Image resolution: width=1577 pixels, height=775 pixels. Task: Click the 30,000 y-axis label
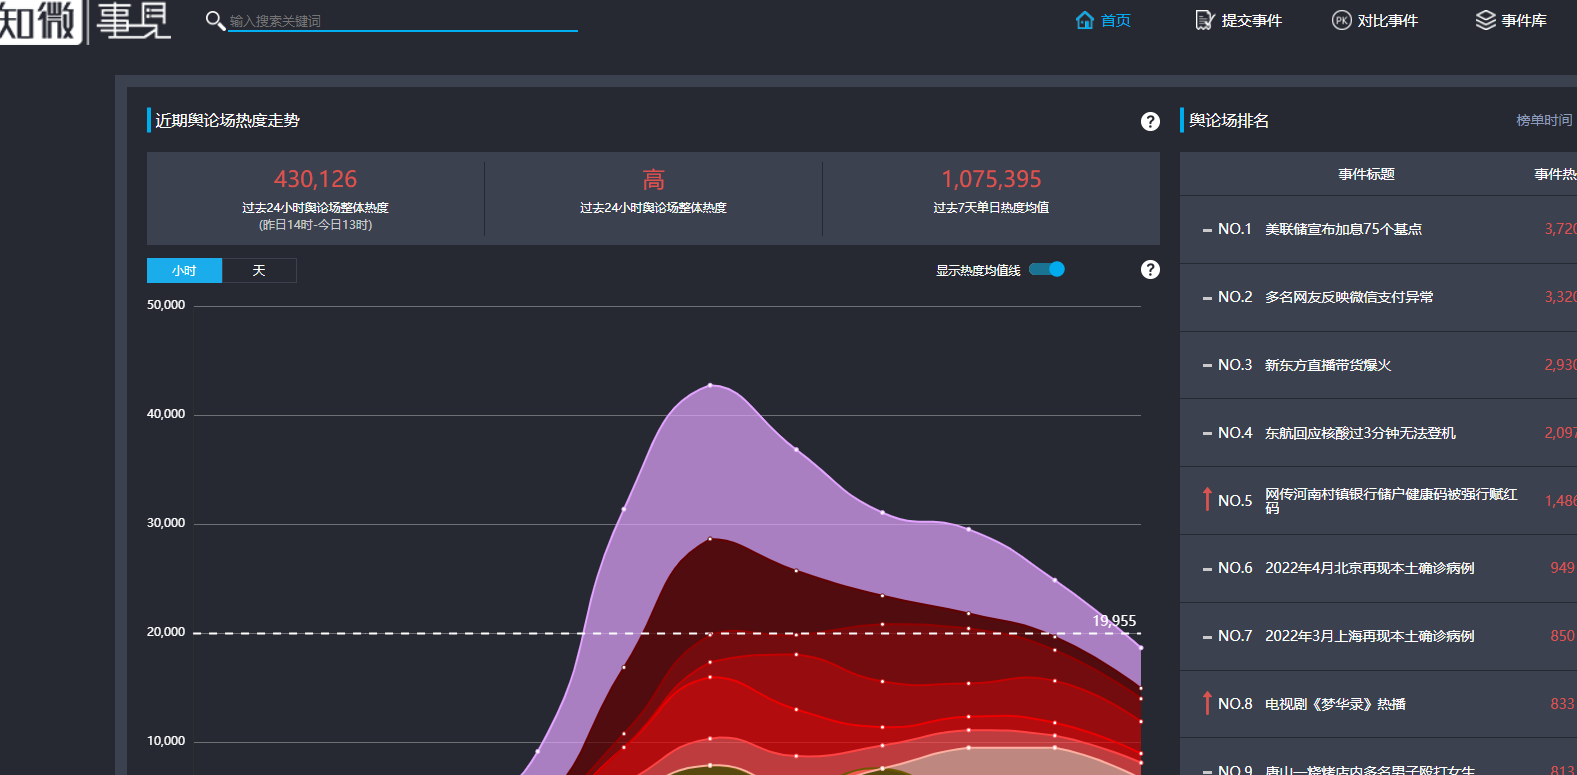(166, 523)
